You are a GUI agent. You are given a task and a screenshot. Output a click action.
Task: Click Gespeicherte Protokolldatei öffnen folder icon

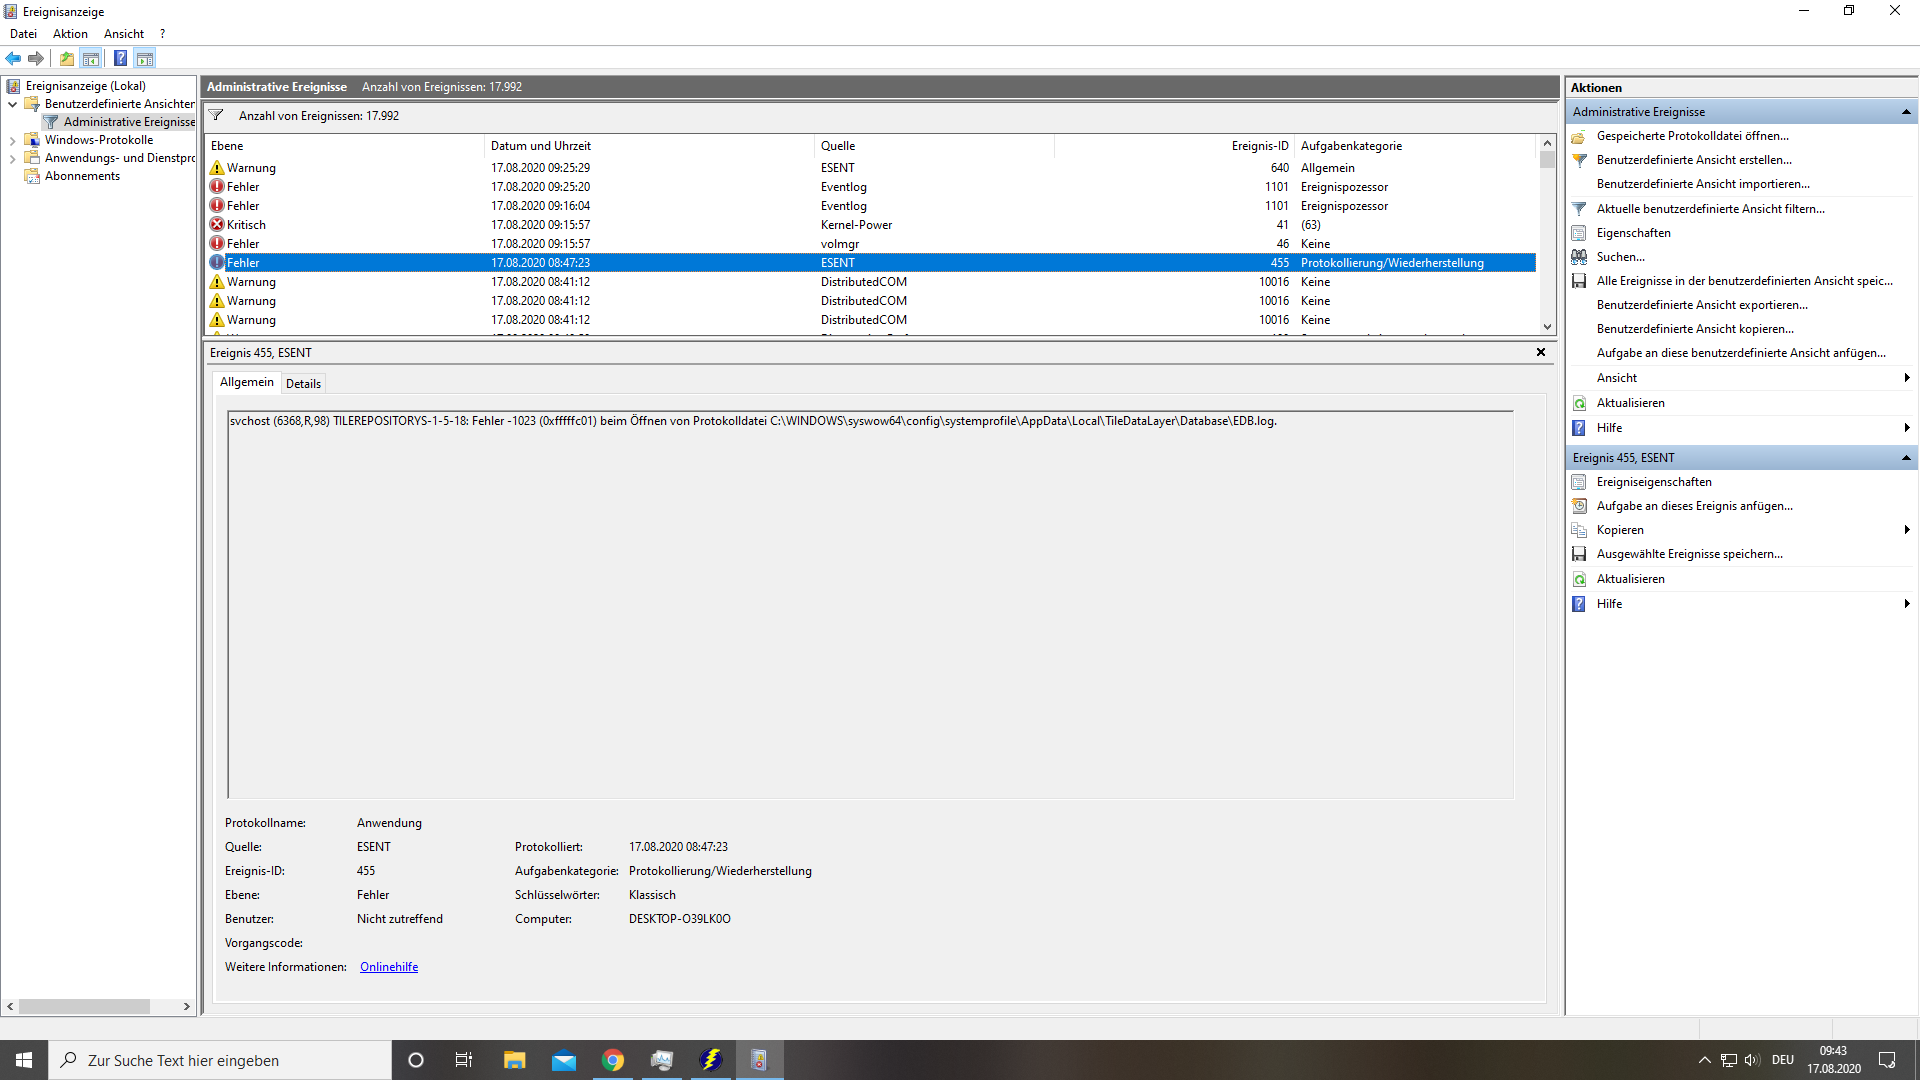[x=1579, y=136]
